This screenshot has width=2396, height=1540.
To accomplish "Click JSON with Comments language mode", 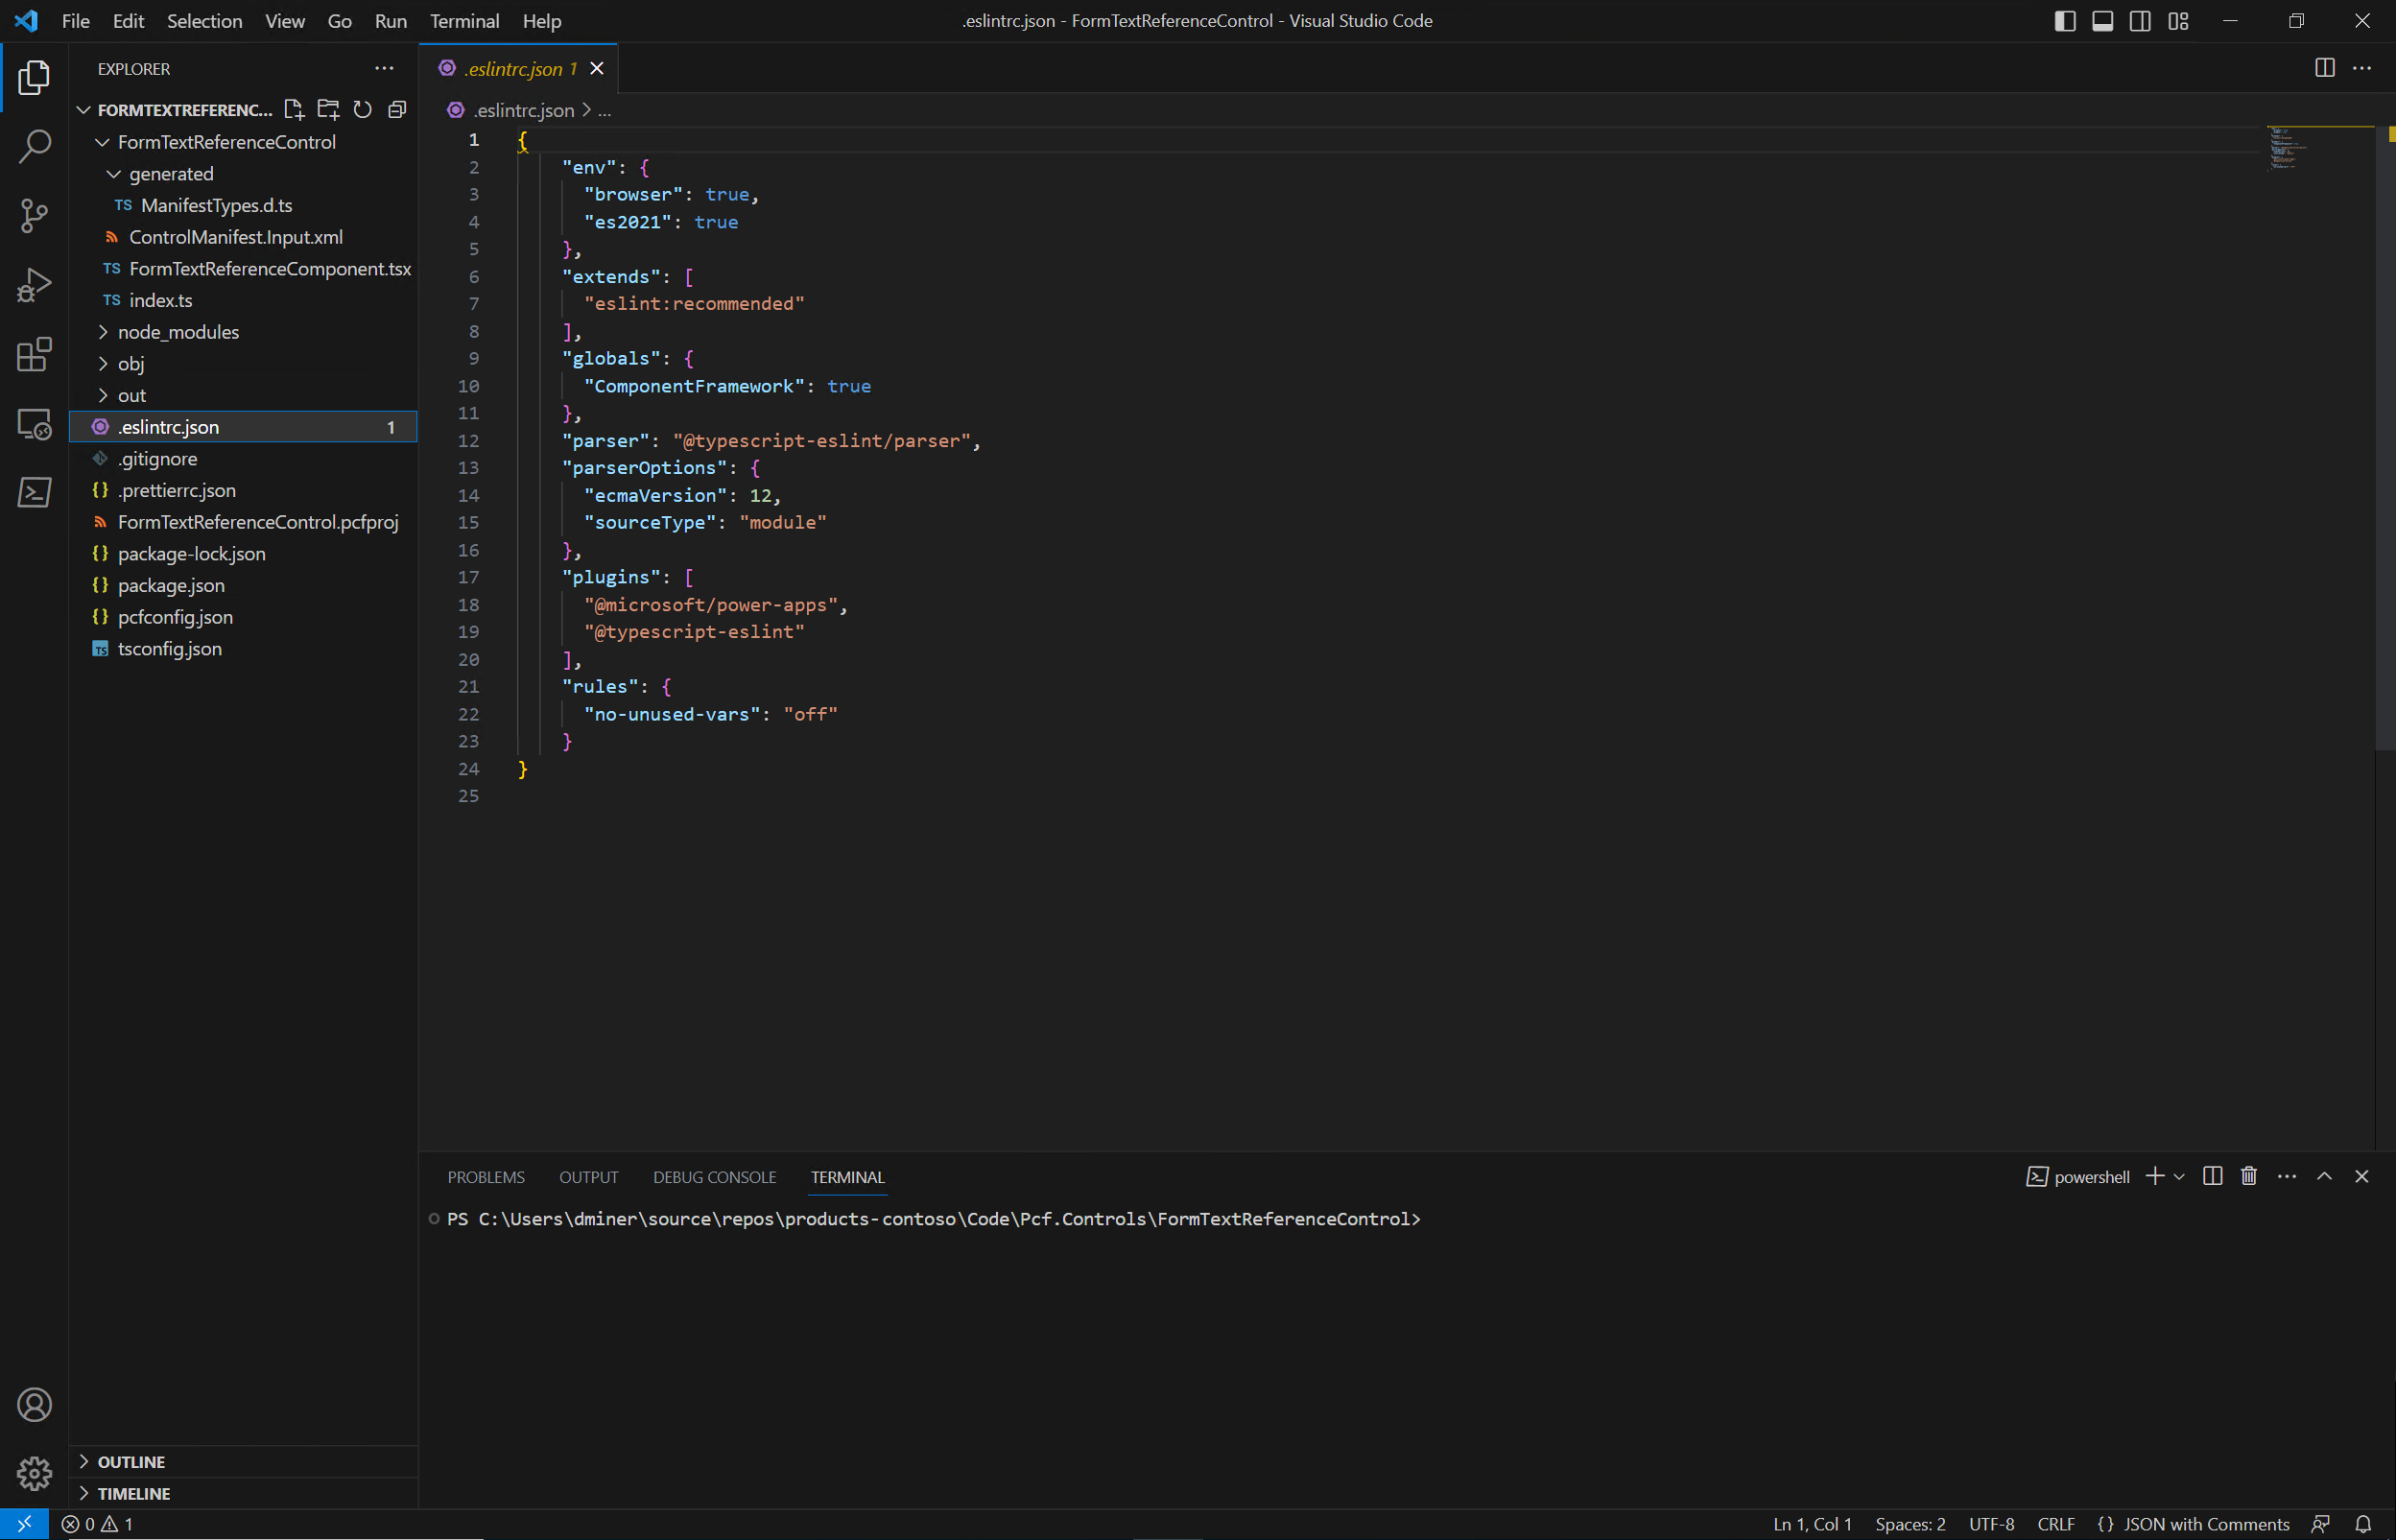I will (2206, 1524).
